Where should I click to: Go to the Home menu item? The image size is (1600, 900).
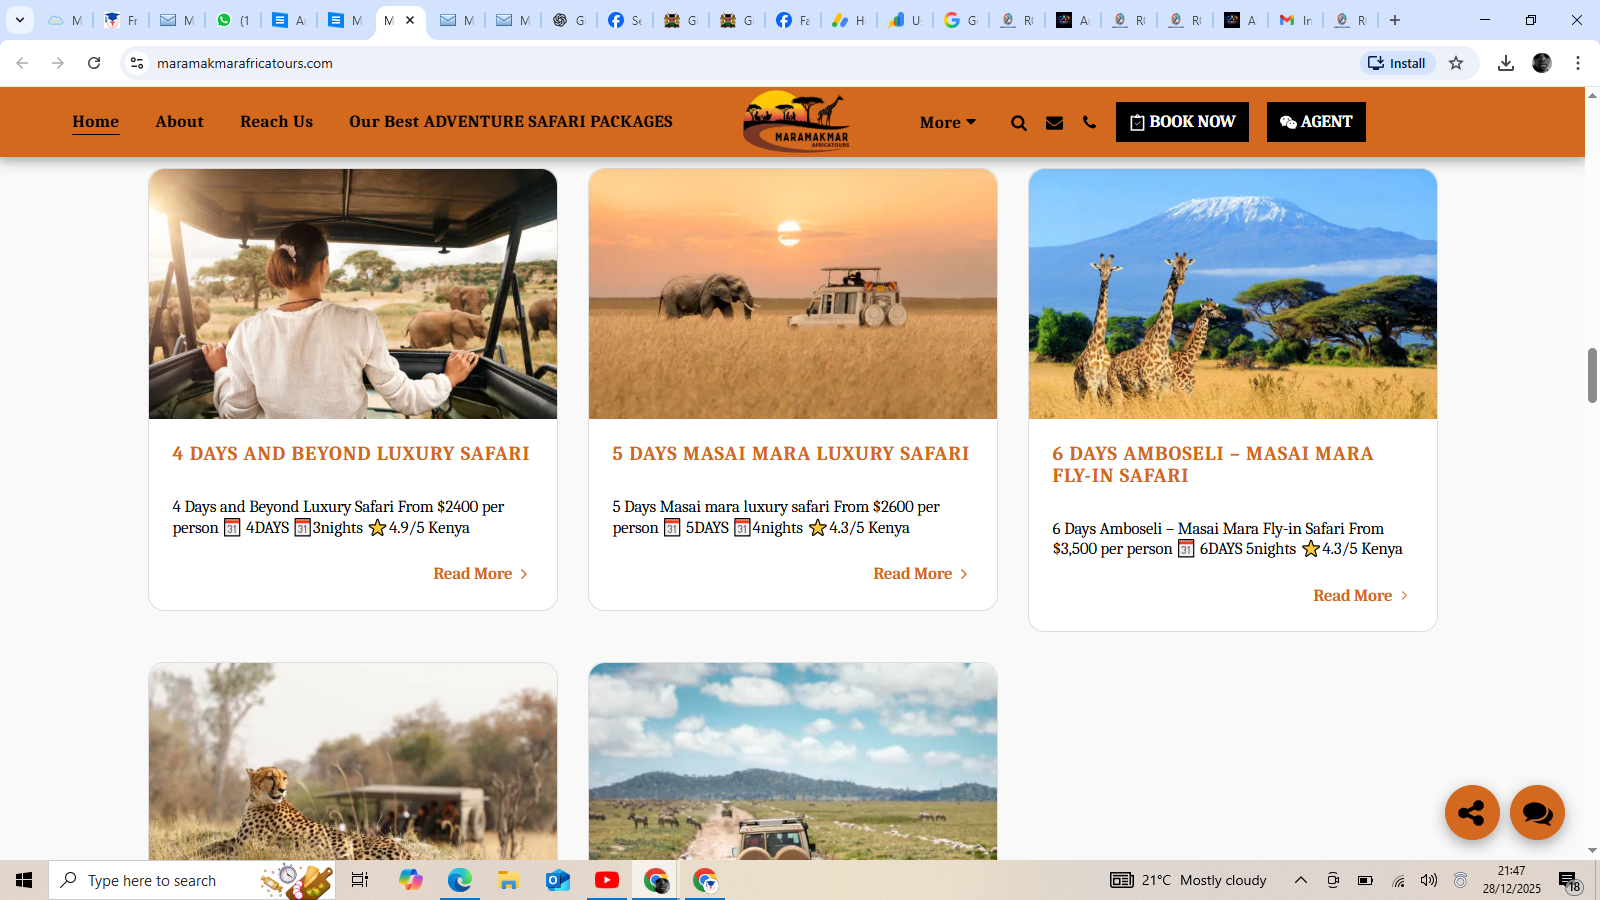coord(95,121)
